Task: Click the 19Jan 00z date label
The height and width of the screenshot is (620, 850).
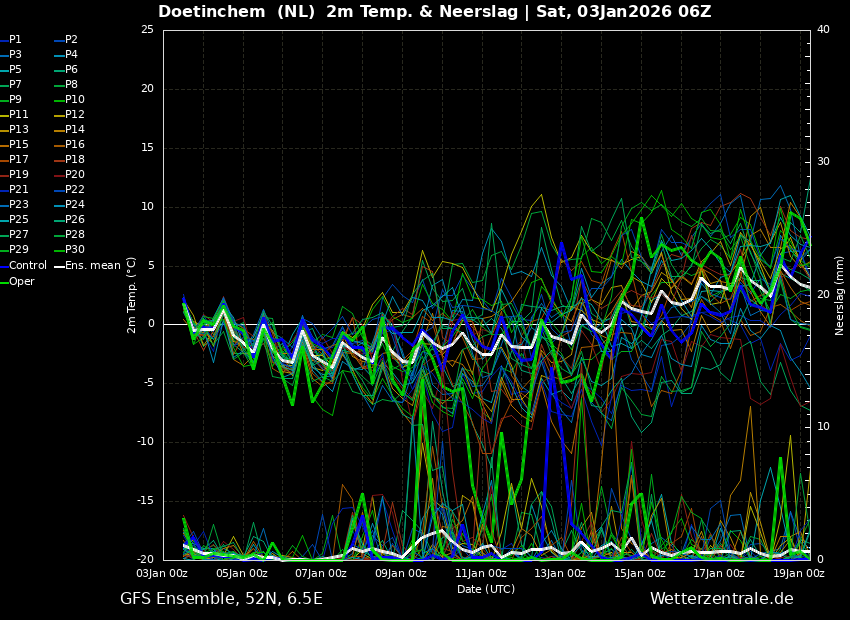Action: click(x=799, y=573)
